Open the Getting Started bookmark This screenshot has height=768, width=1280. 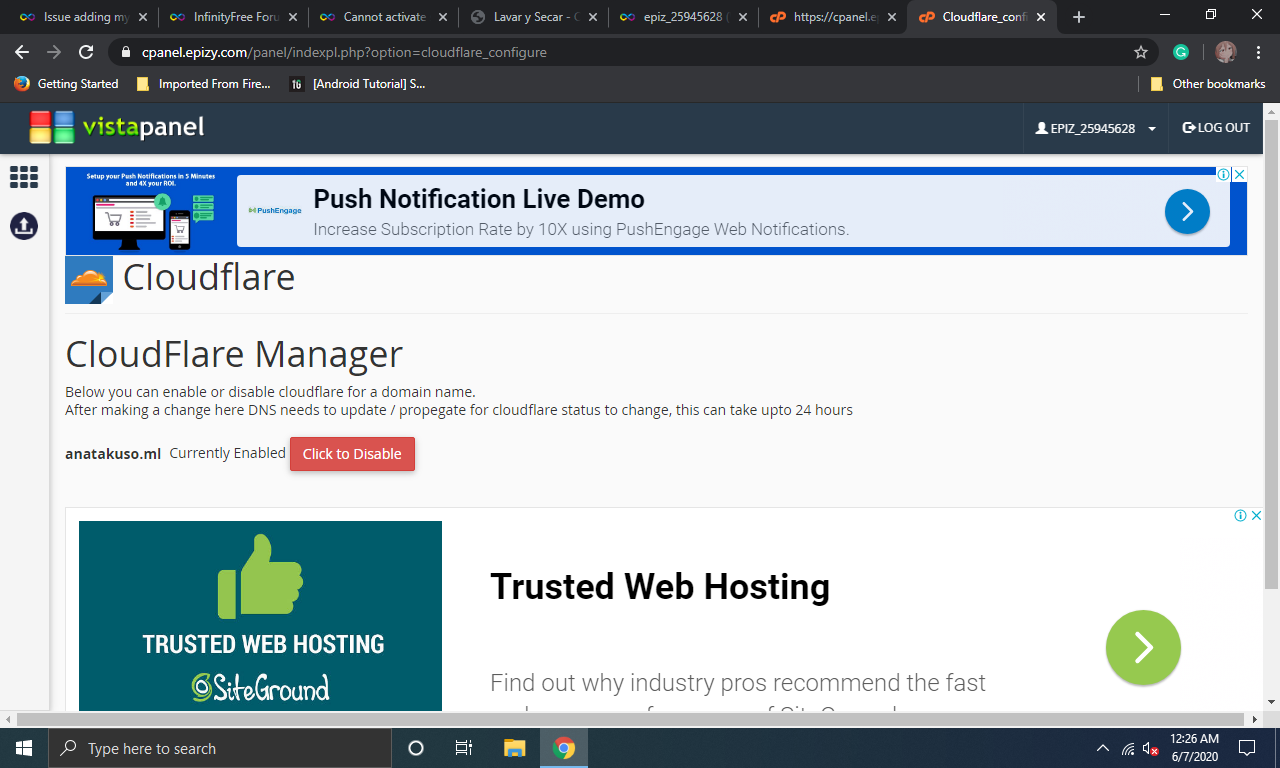point(67,84)
